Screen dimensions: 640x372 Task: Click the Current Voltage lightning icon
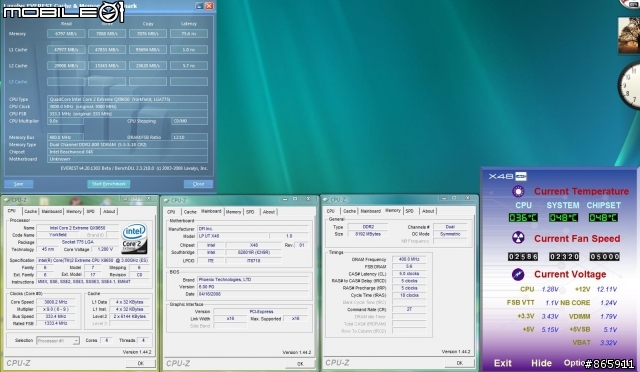point(518,274)
